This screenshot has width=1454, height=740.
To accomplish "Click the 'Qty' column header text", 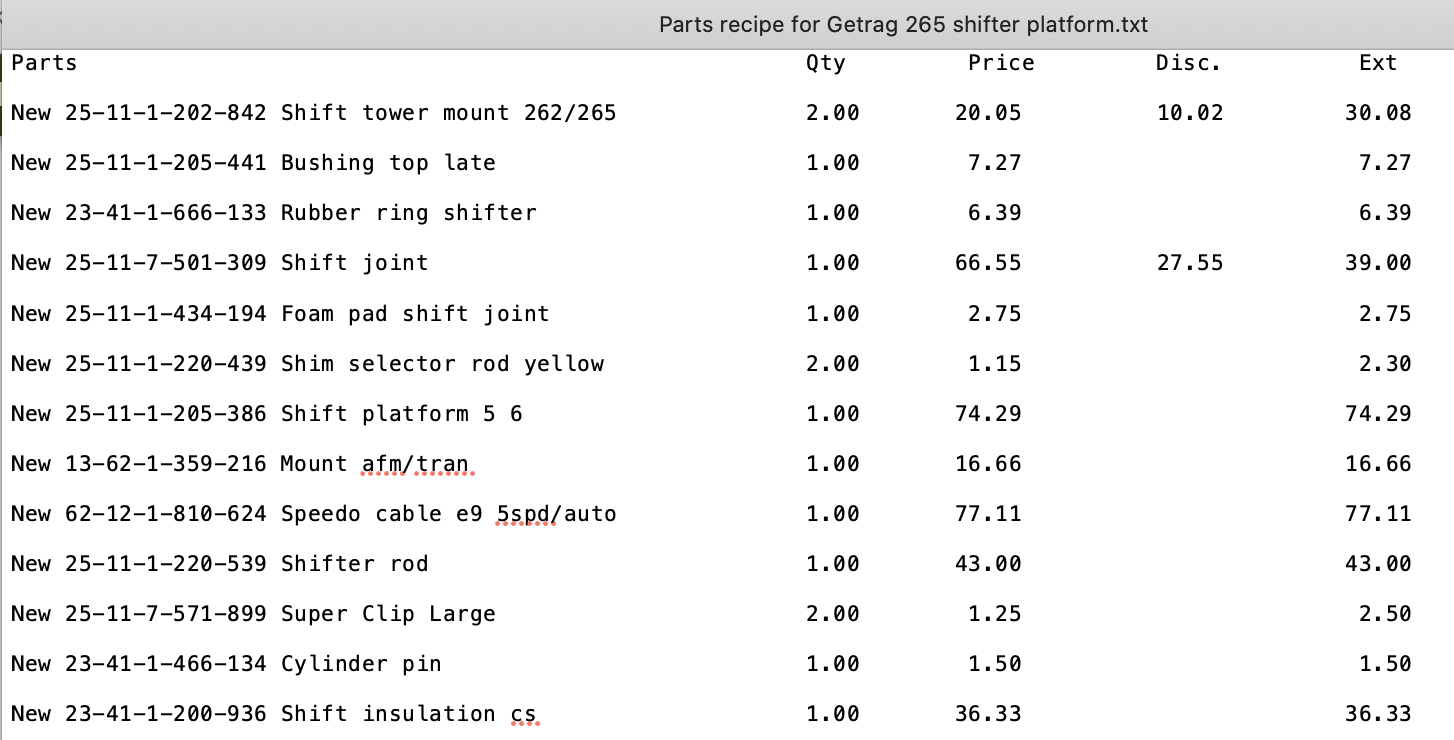I will click(x=825, y=63).
